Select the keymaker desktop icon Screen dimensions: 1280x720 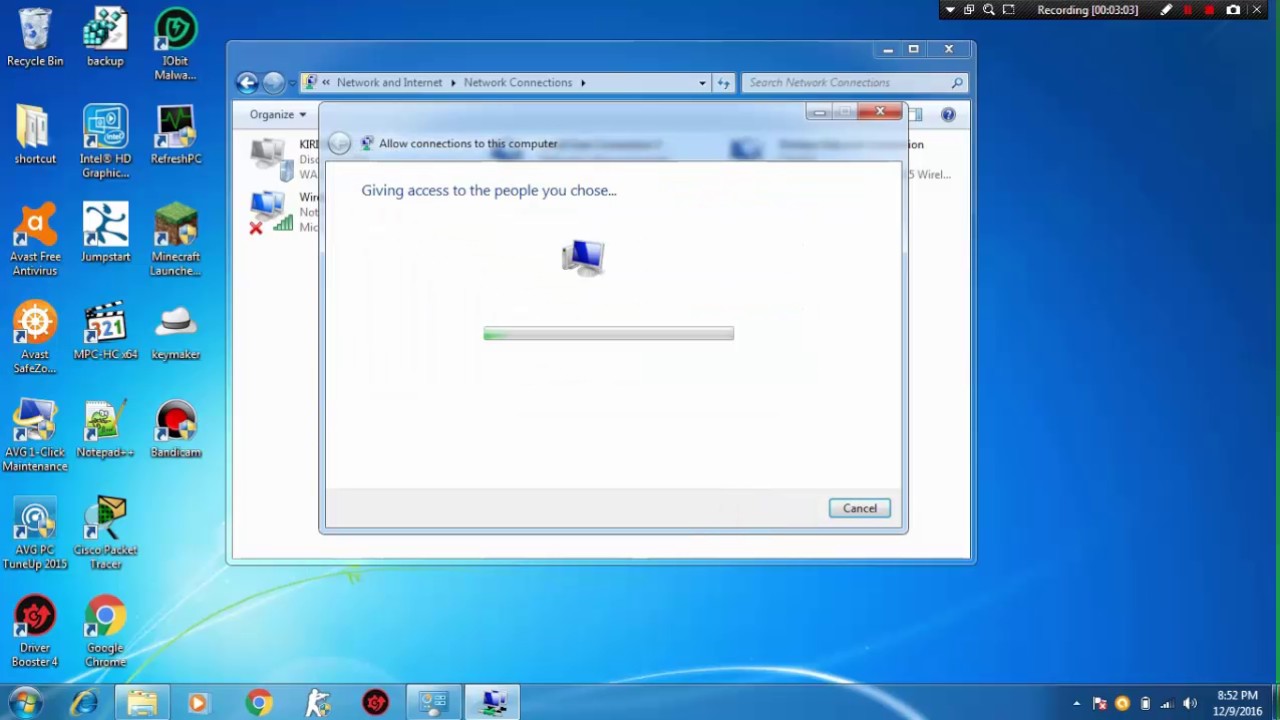coord(175,331)
